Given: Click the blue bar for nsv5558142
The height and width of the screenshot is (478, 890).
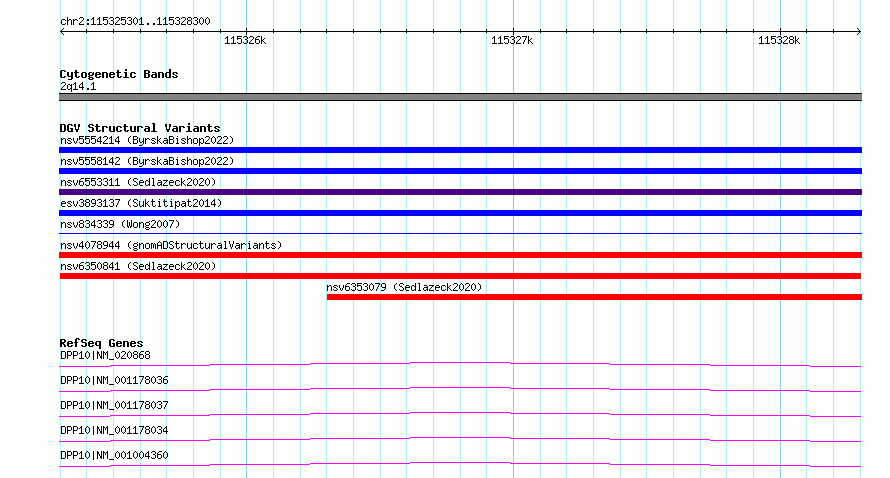Looking at the screenshot, I should pos(460,171).
